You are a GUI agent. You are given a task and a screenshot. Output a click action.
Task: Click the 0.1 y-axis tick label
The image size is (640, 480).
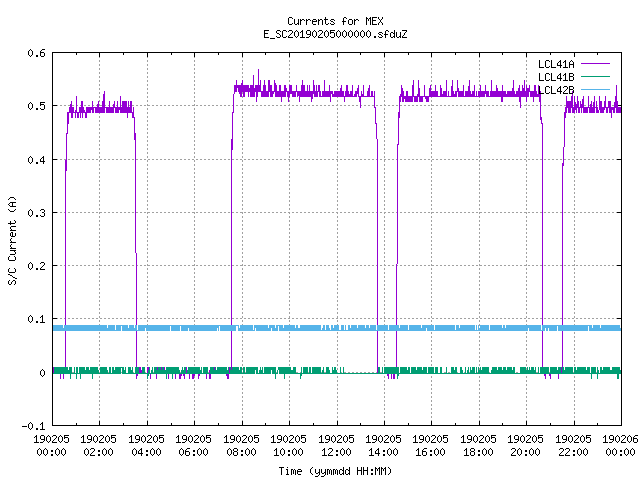tap(36, 319)
